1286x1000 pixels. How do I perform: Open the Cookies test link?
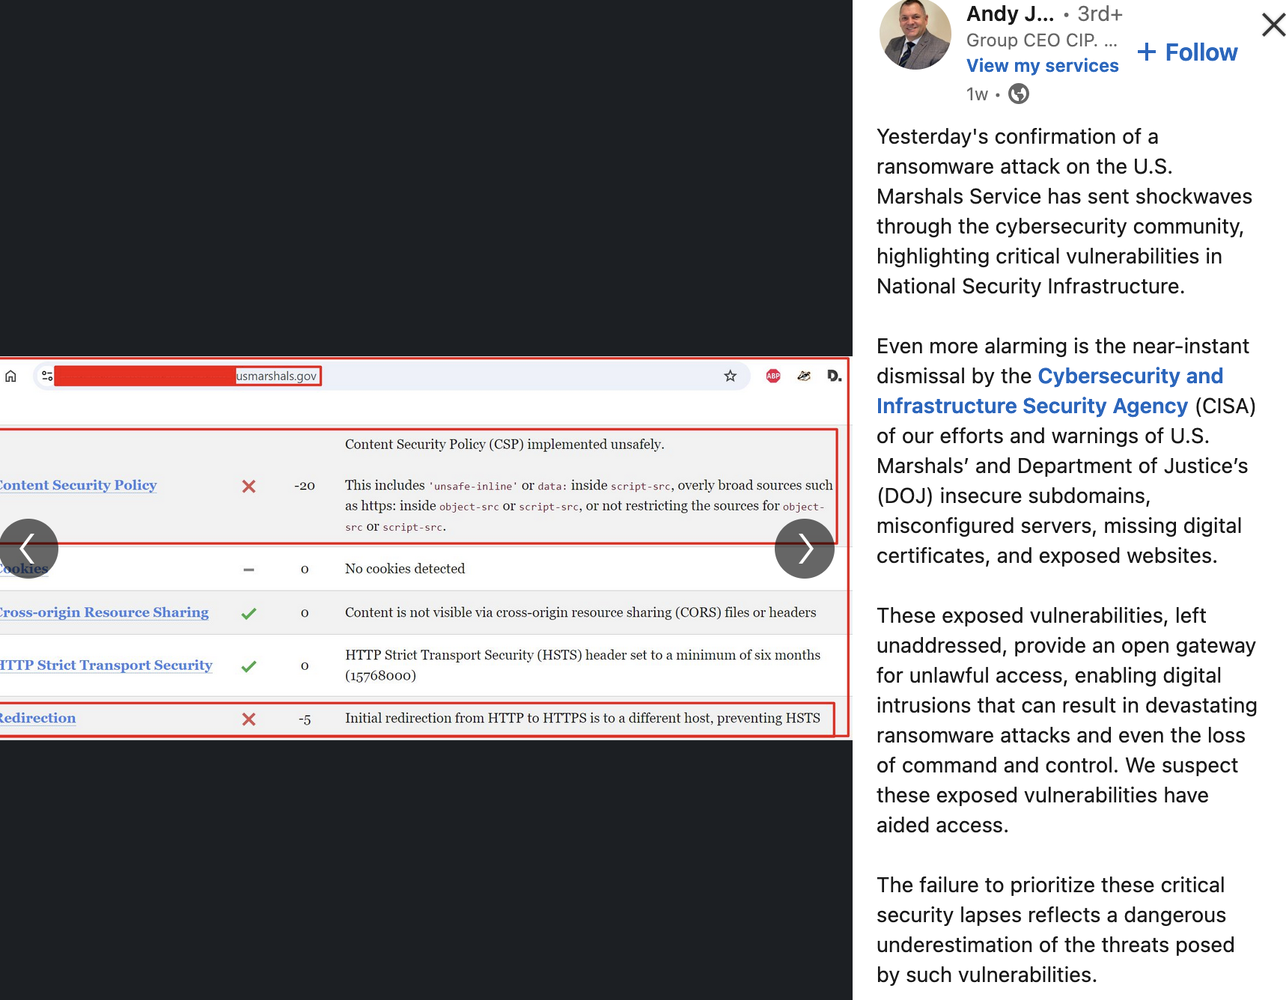point(24,569)
